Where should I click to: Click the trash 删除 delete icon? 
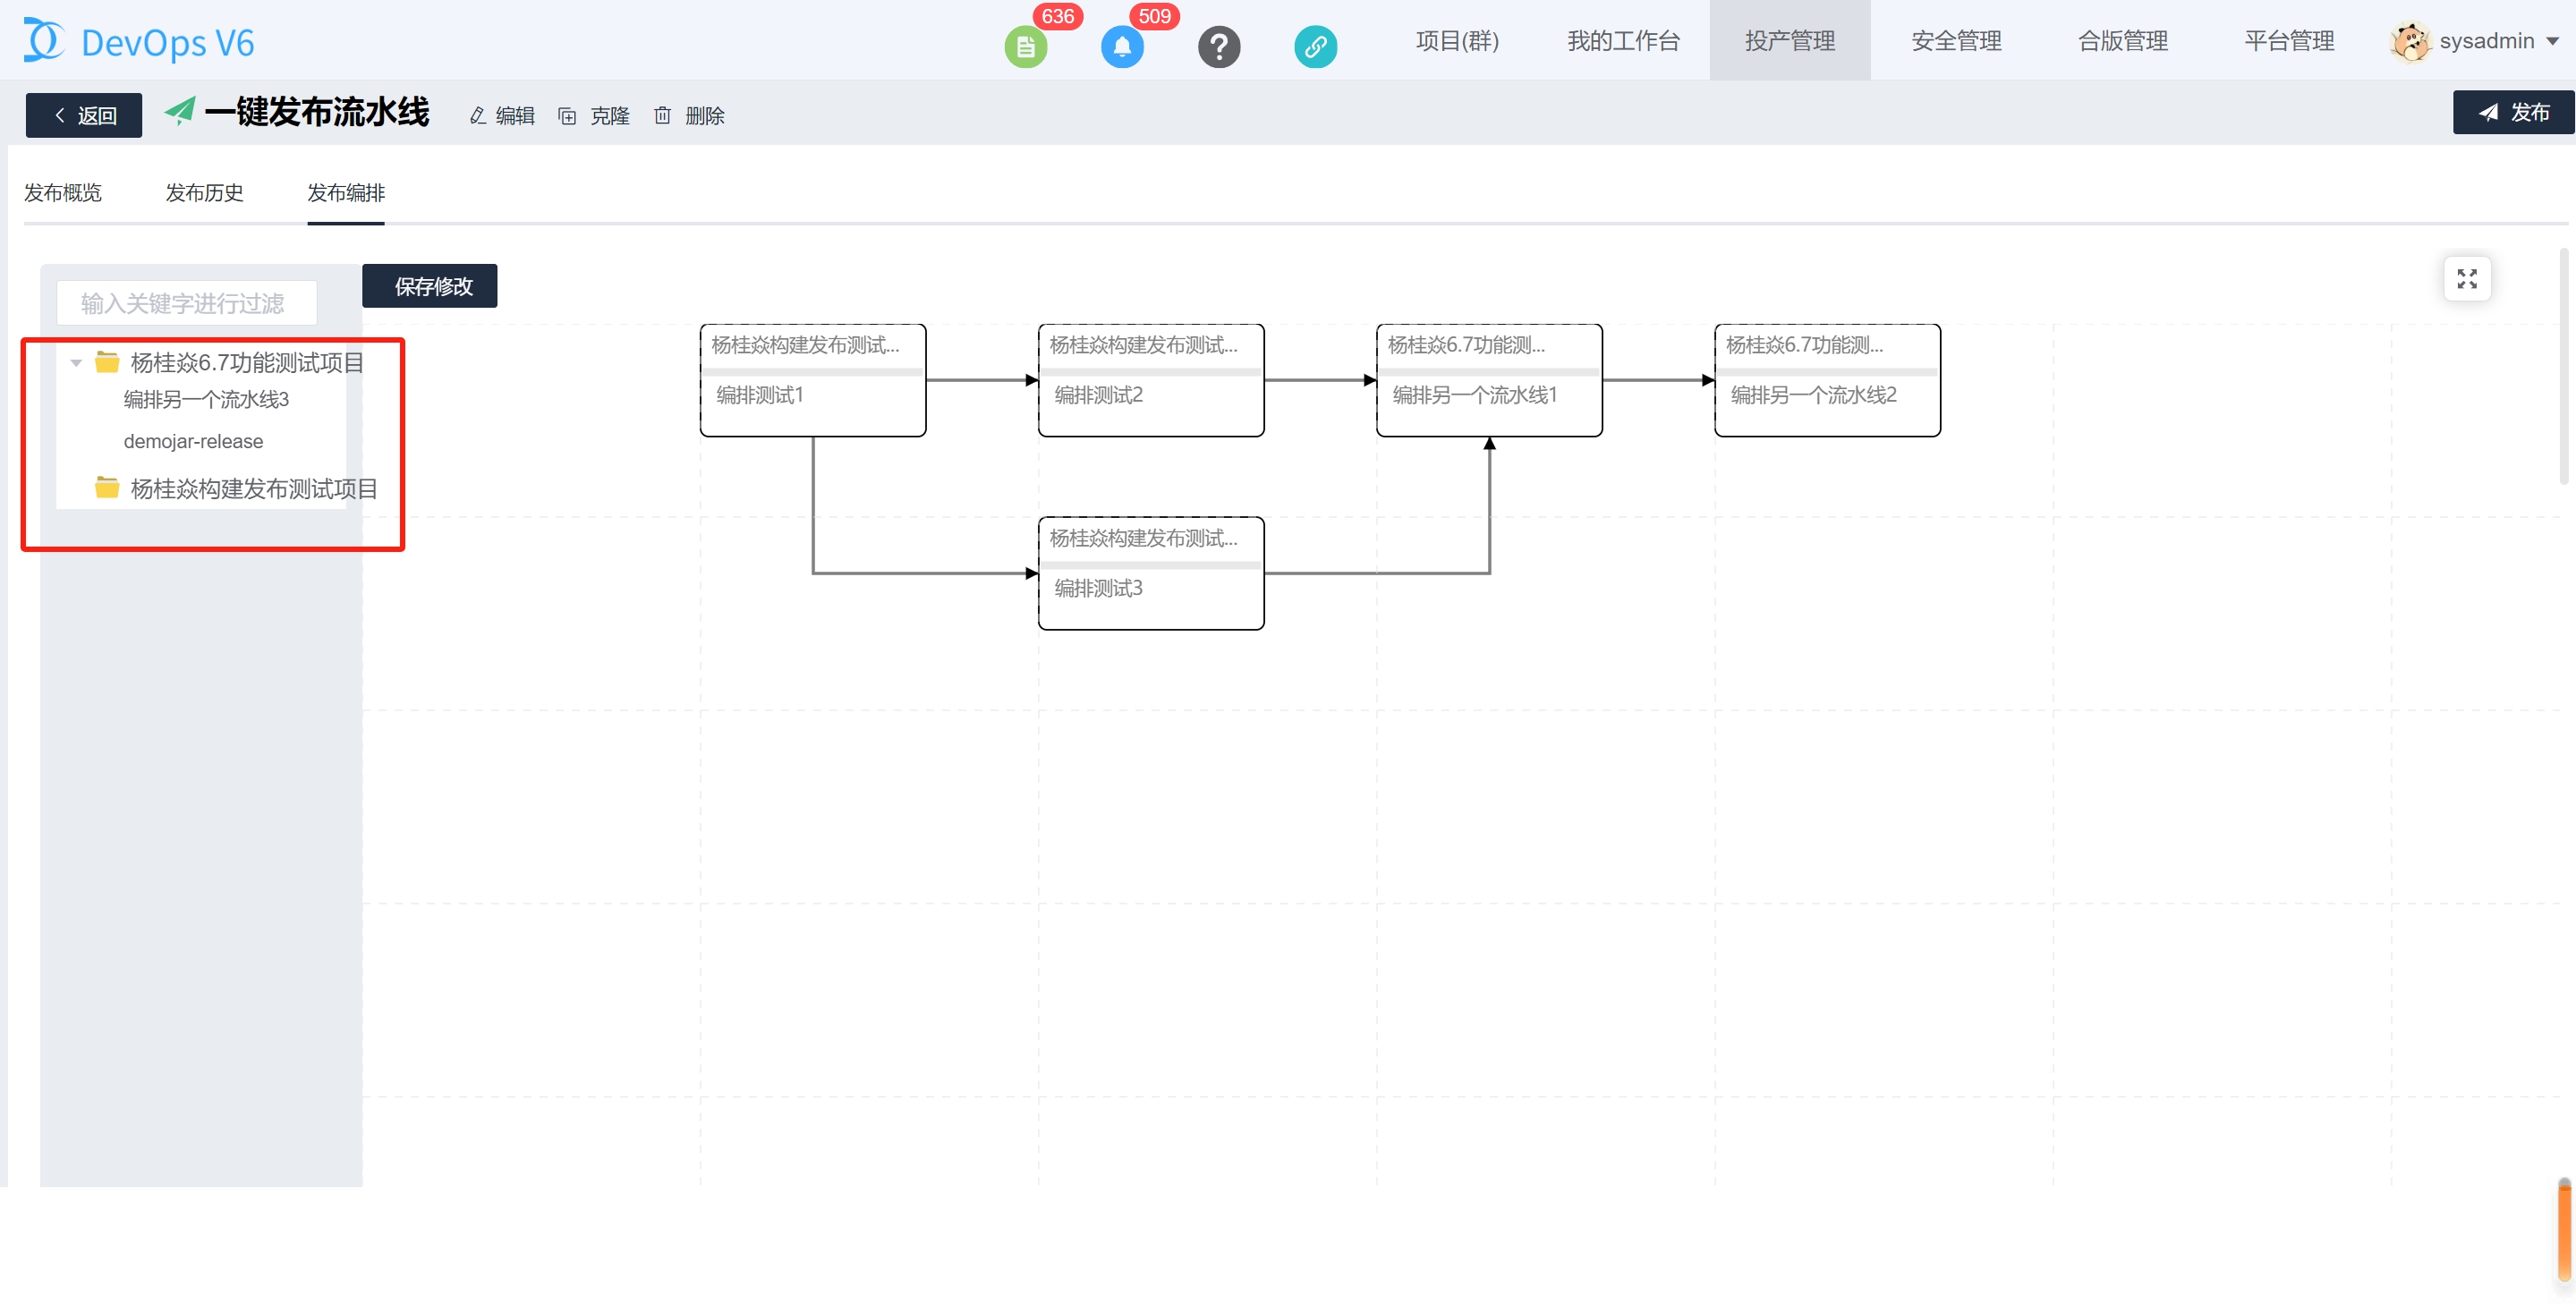click(662, 116)
